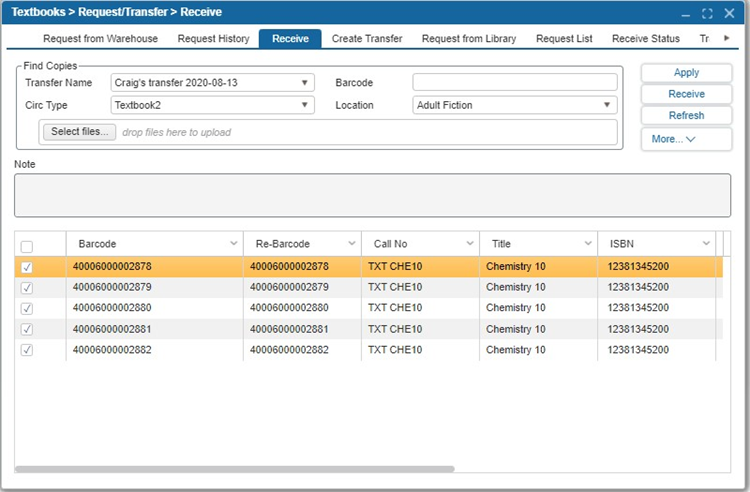This screenshot has height=492, width=750.
Task: Open Barcode column header menu
Action: click(233, 243)
